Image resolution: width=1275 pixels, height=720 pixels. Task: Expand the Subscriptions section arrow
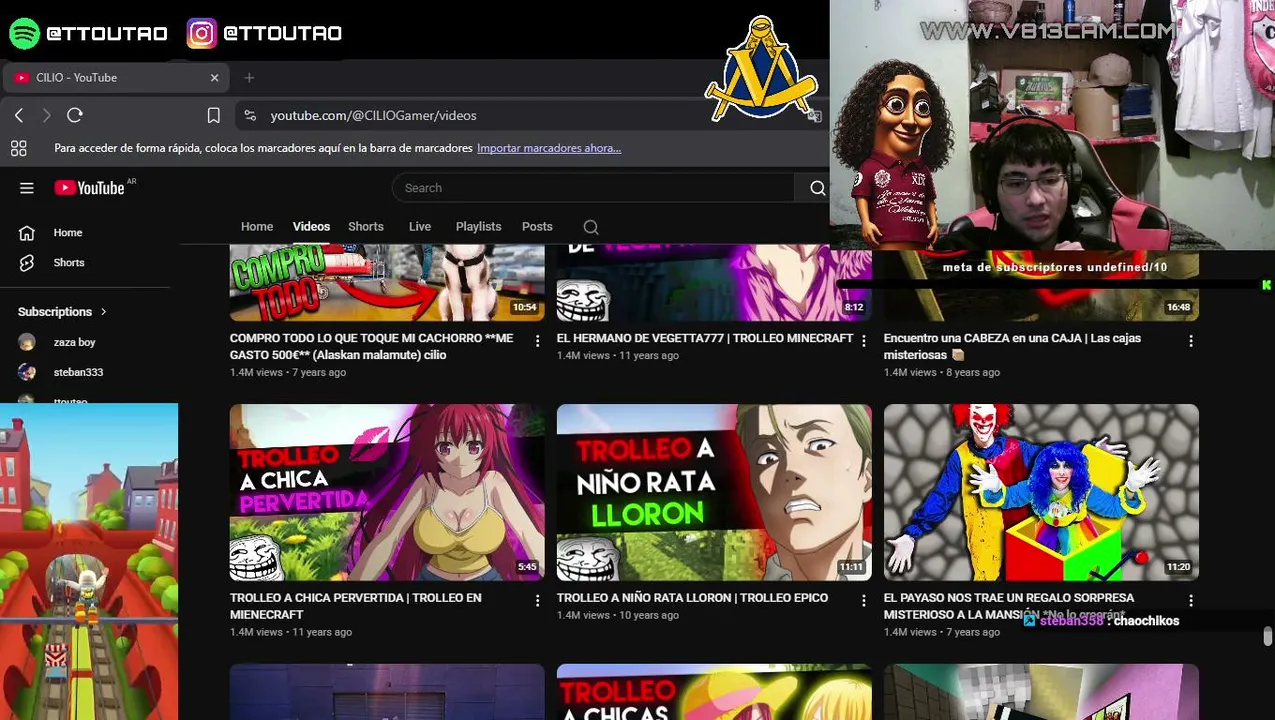[x=103, y=312]
